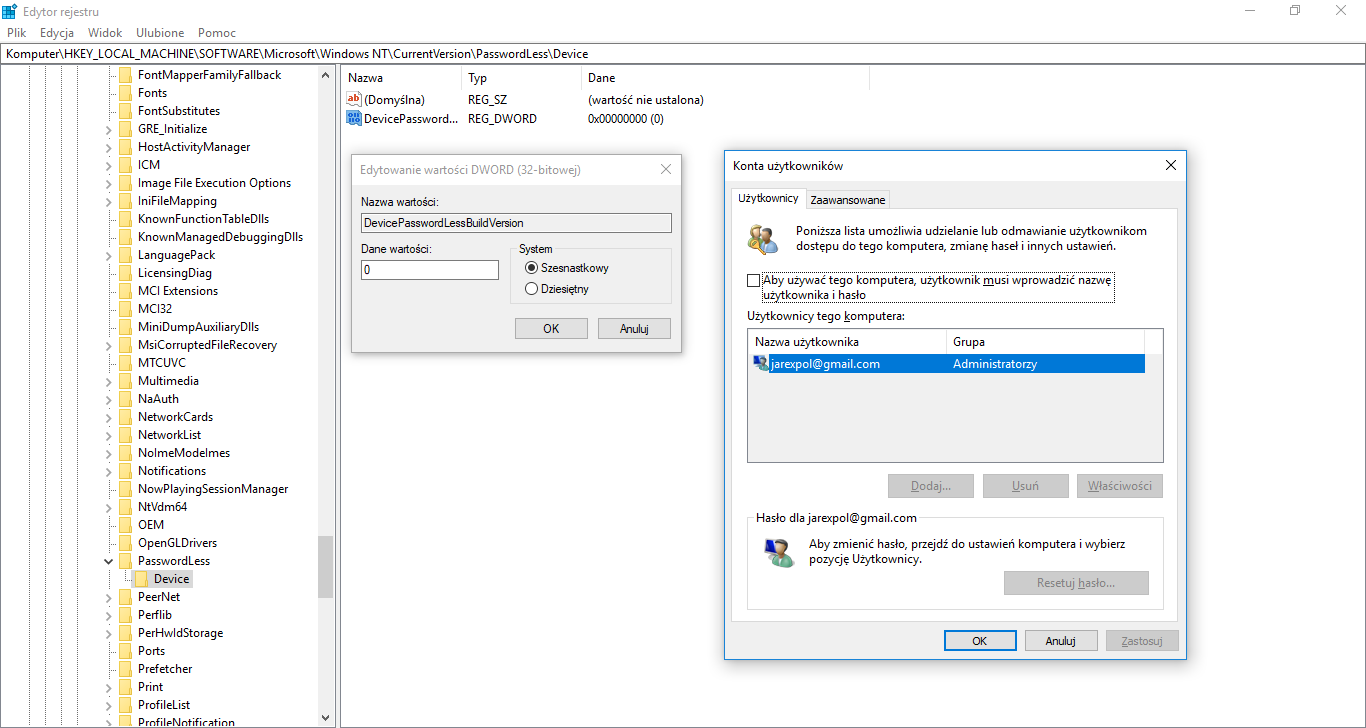Screen dimensions: 1366x728
Task: Click the Registry Editor app icon in title bar
Action: tap(10, 11)
